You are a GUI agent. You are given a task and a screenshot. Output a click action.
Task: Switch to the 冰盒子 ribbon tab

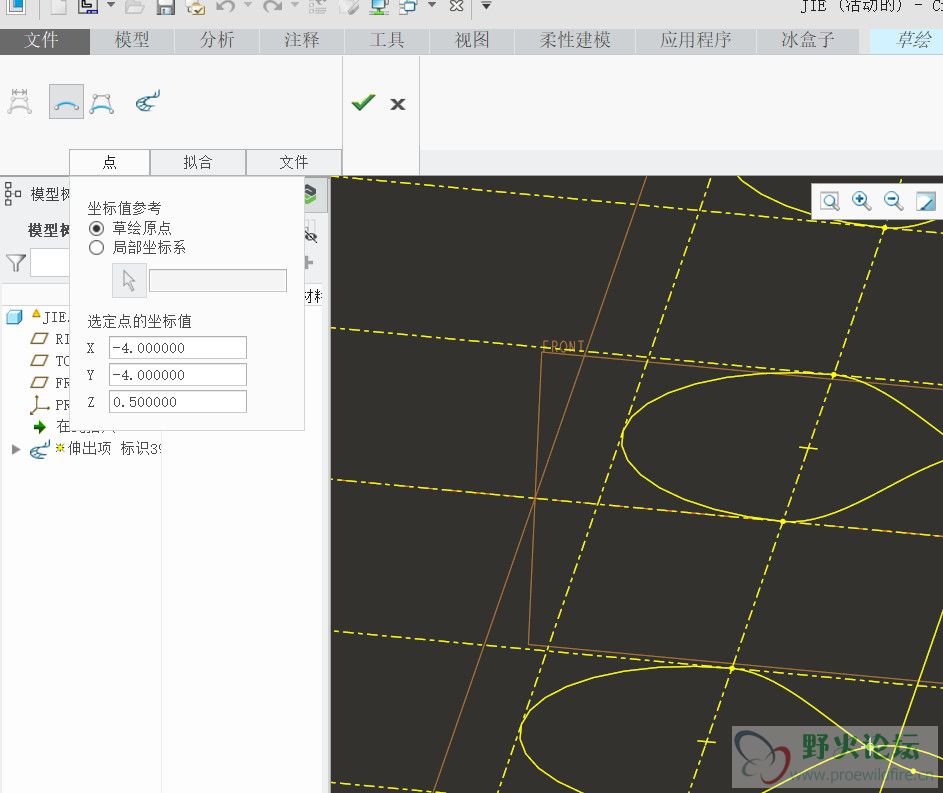pos(808,40)
